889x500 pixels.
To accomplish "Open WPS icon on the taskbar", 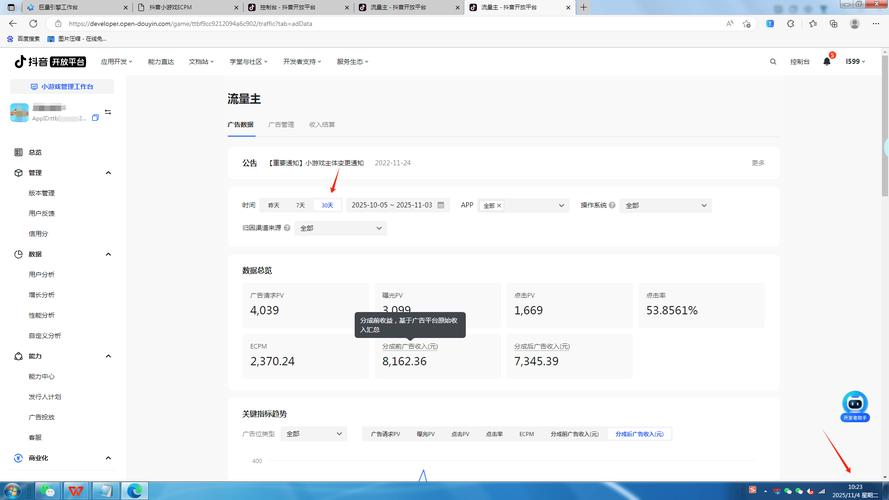I will pos(75,490).
